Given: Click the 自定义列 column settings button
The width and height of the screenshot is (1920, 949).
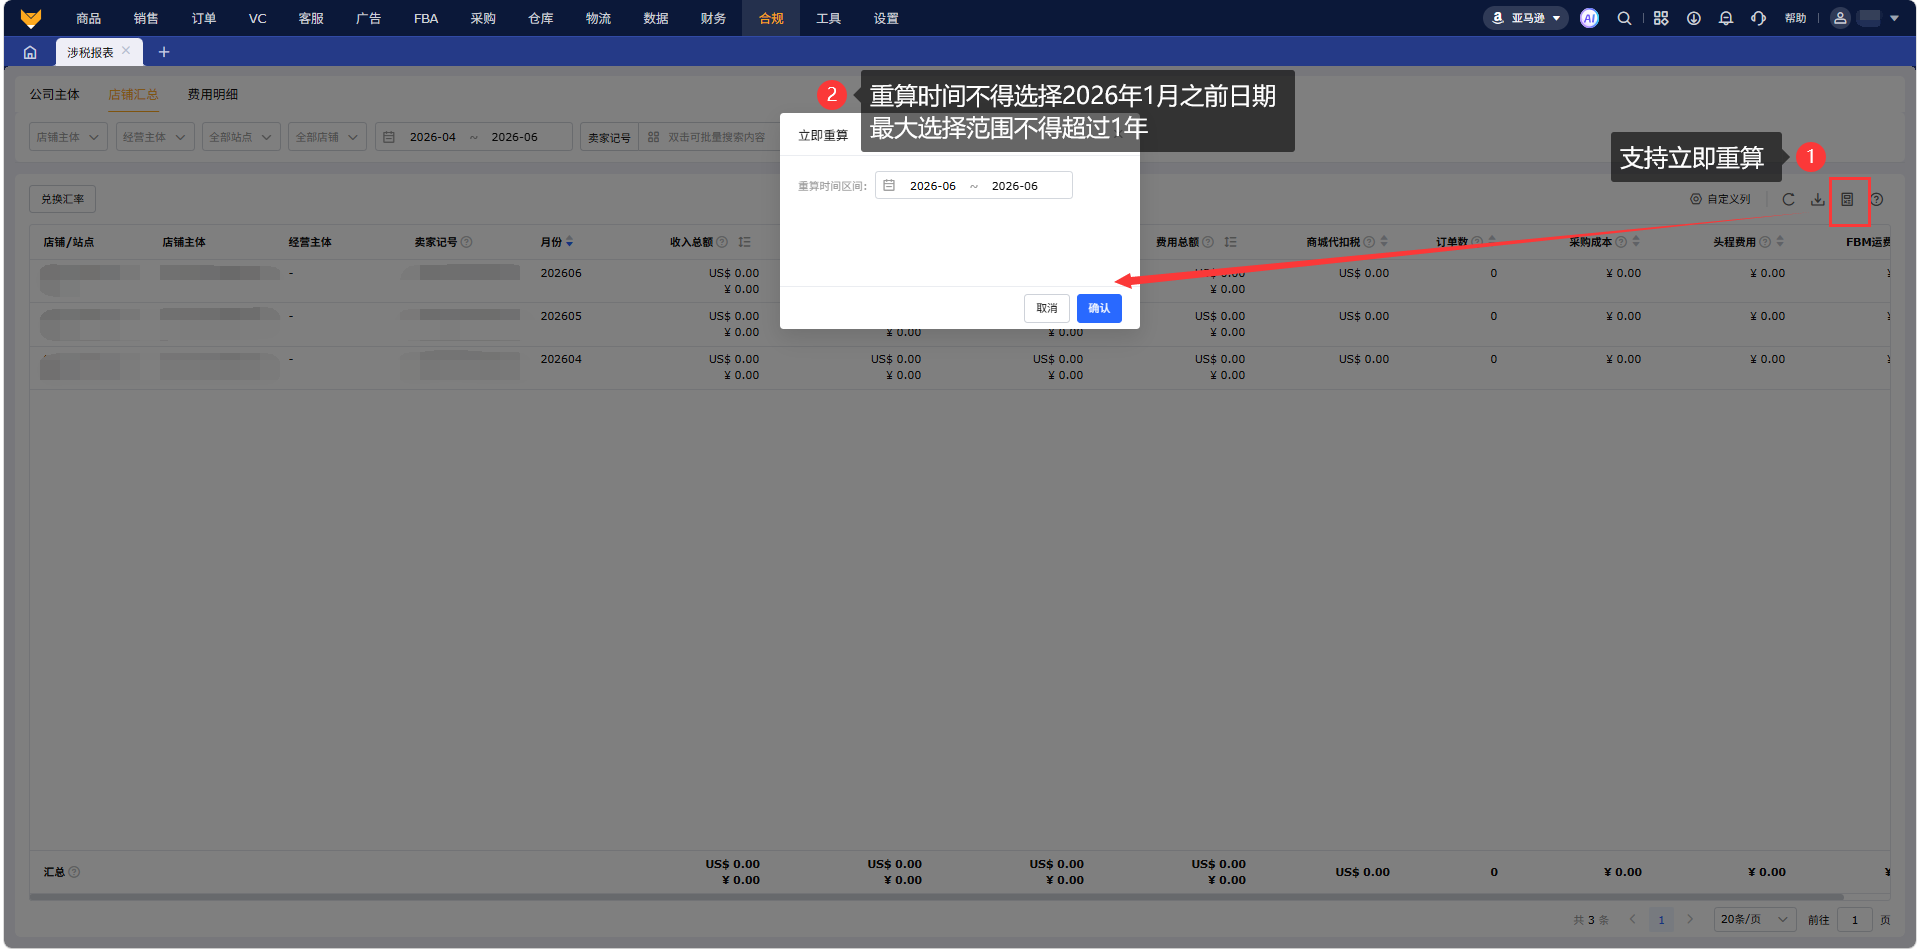Looking at the screenshot, I should point(1721,199).
